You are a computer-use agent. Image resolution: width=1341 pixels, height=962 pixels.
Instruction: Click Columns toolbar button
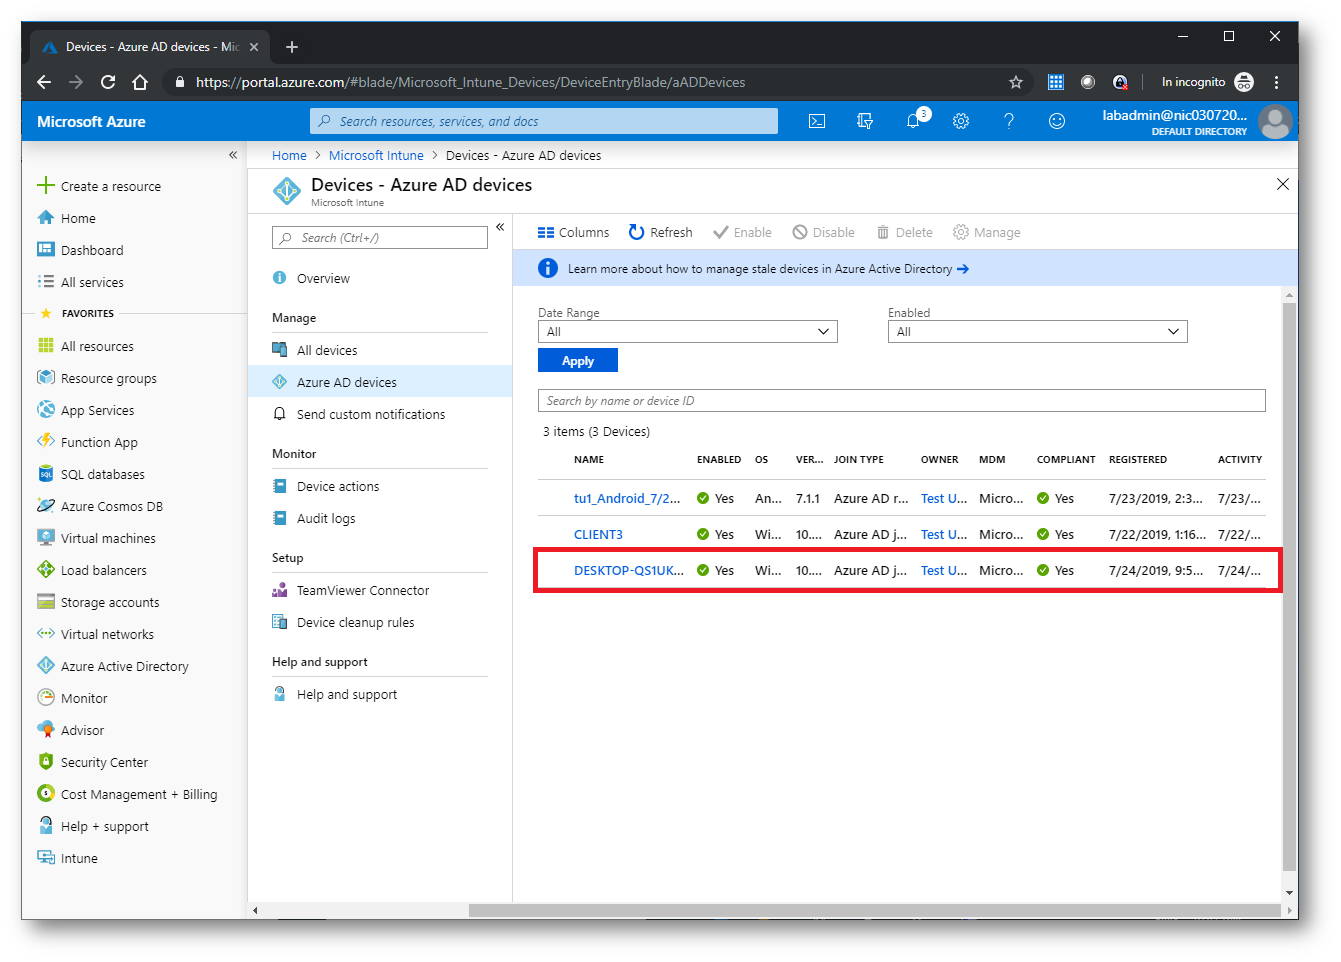click(573, 232)
